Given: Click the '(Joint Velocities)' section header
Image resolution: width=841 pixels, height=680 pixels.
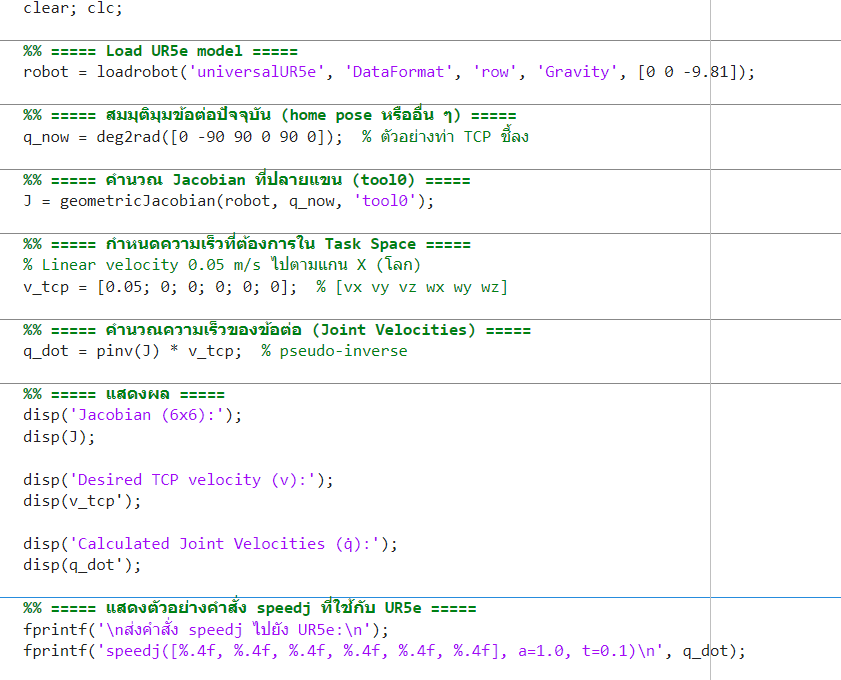Looking at the screenshot, I should [x=277, y=330].
